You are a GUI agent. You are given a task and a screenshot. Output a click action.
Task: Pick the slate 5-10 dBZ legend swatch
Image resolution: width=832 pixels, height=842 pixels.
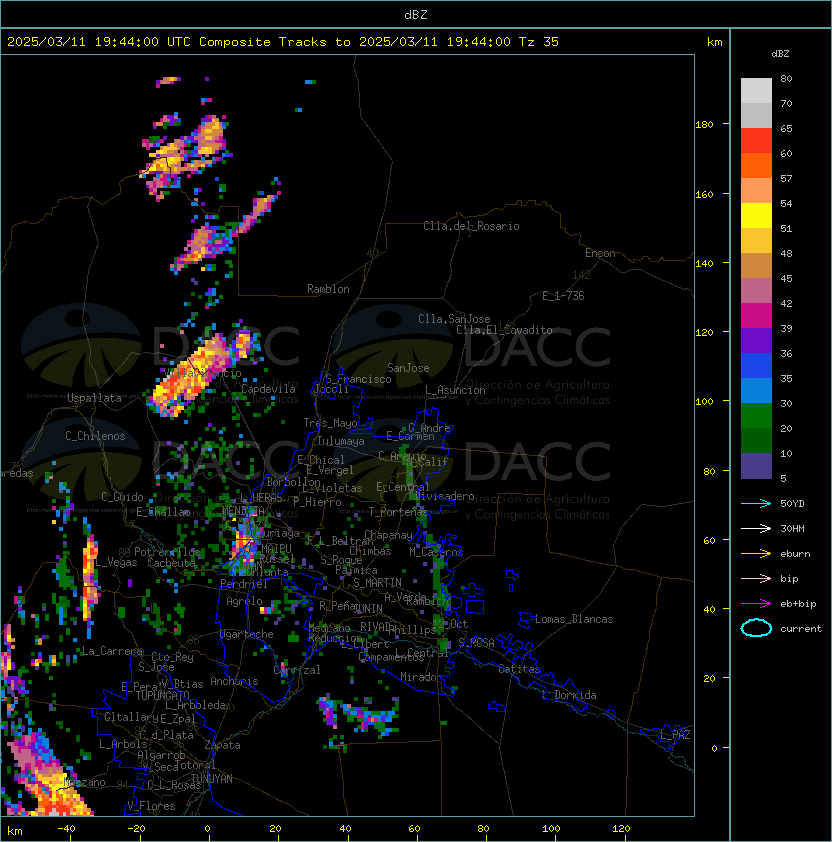tap(756, 466)
